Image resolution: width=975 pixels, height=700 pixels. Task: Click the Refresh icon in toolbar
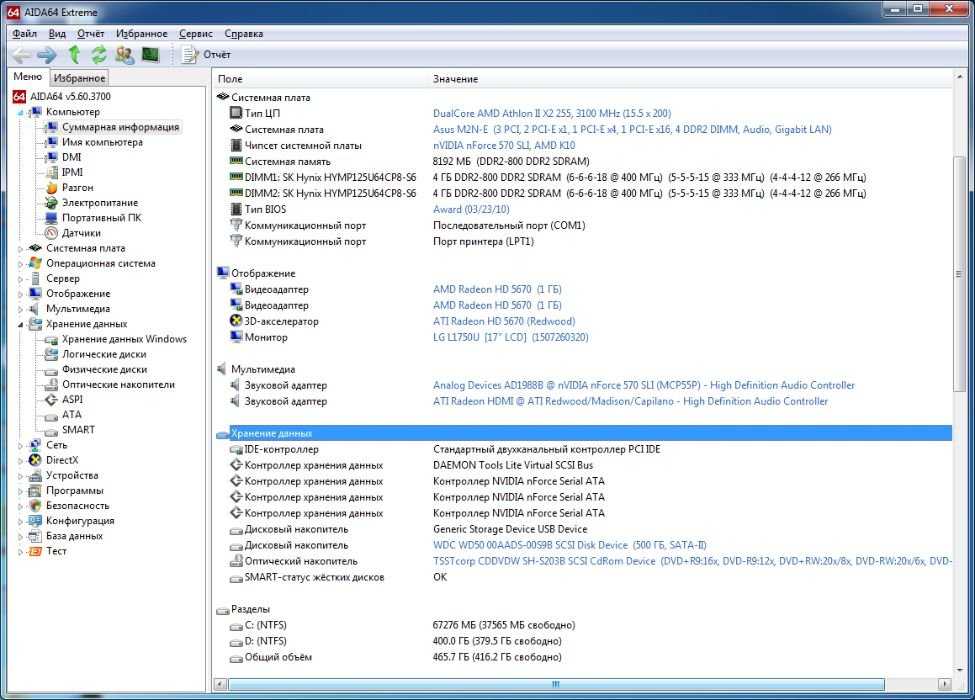pyautogui.click(x=99, y=55)
